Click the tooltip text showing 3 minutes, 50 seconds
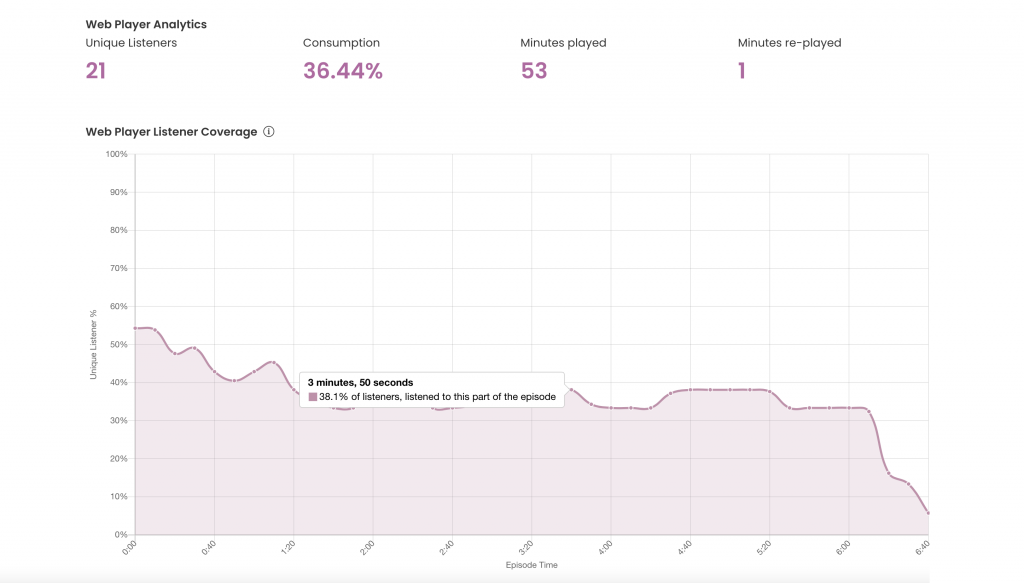This screenshot has height=583, width=1024. [x=358, y=382]
